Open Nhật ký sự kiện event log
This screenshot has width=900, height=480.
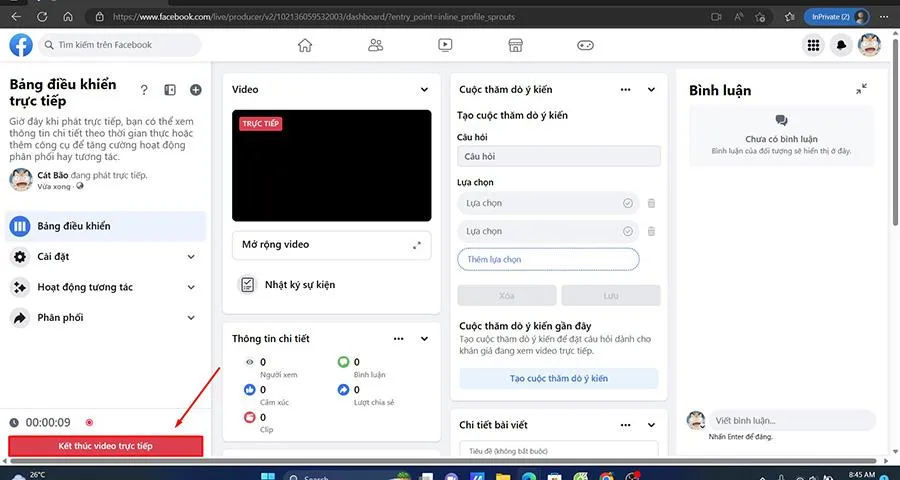coord(286,285)
